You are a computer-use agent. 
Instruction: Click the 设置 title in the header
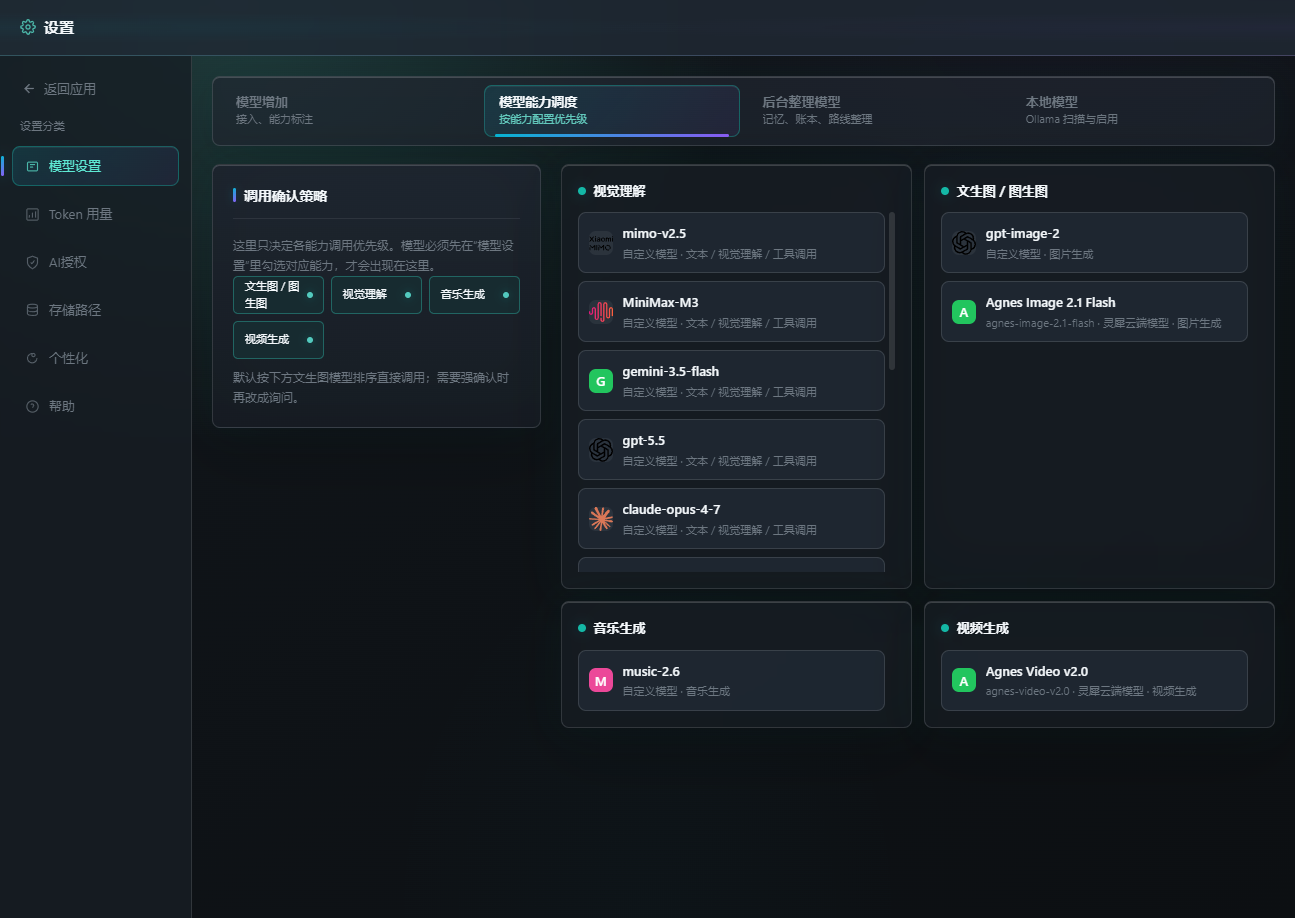click(59, 28)
